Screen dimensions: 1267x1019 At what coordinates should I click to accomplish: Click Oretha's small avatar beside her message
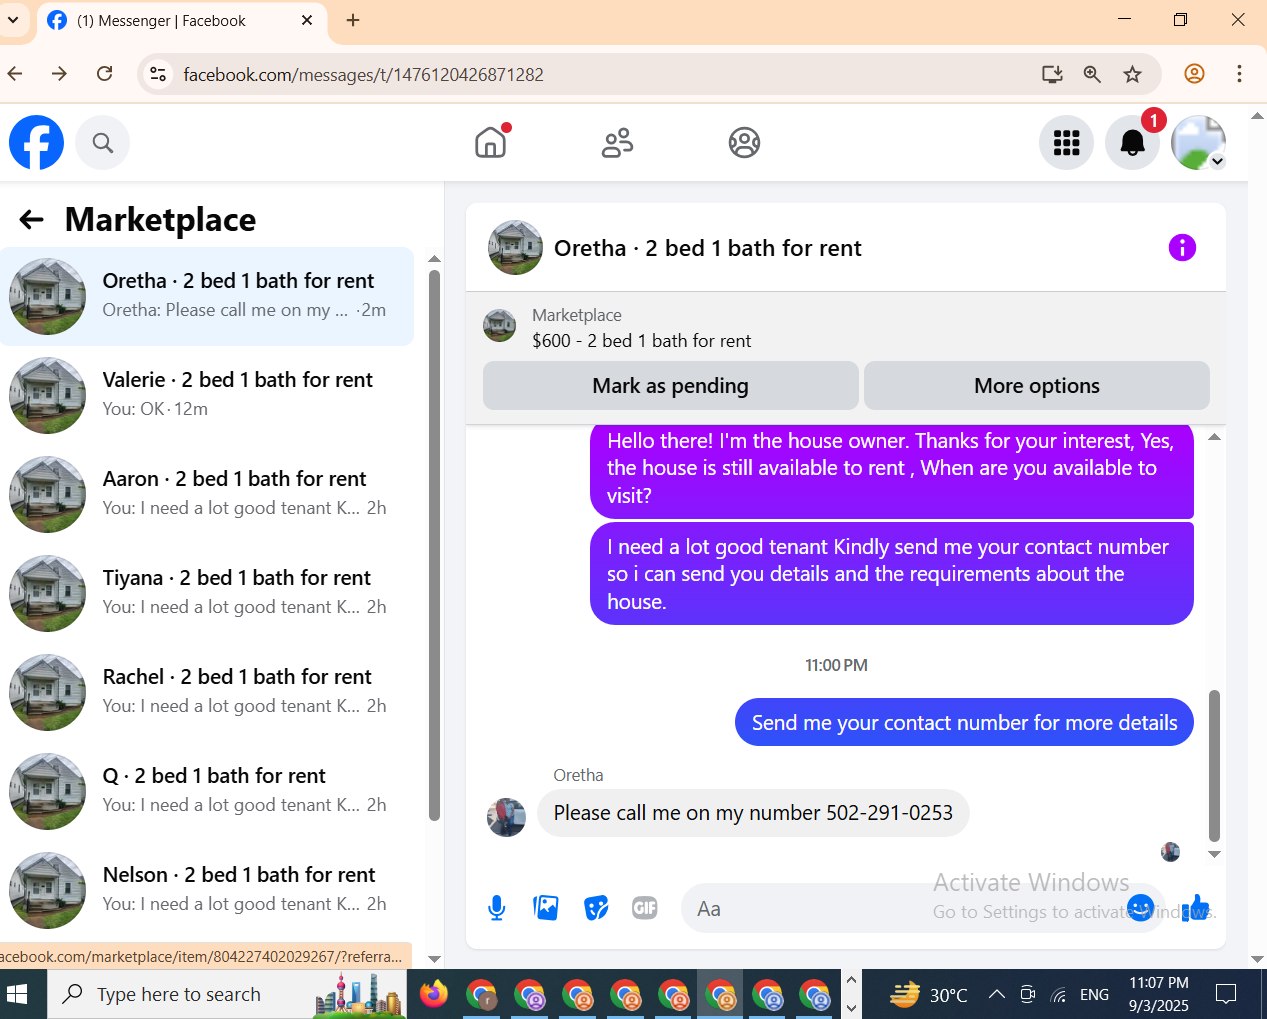506,817
